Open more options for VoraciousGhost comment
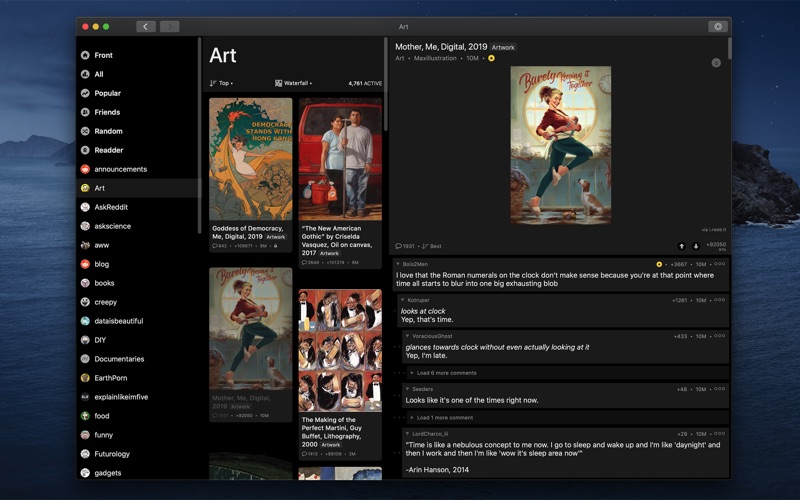 tap(719, 336)
